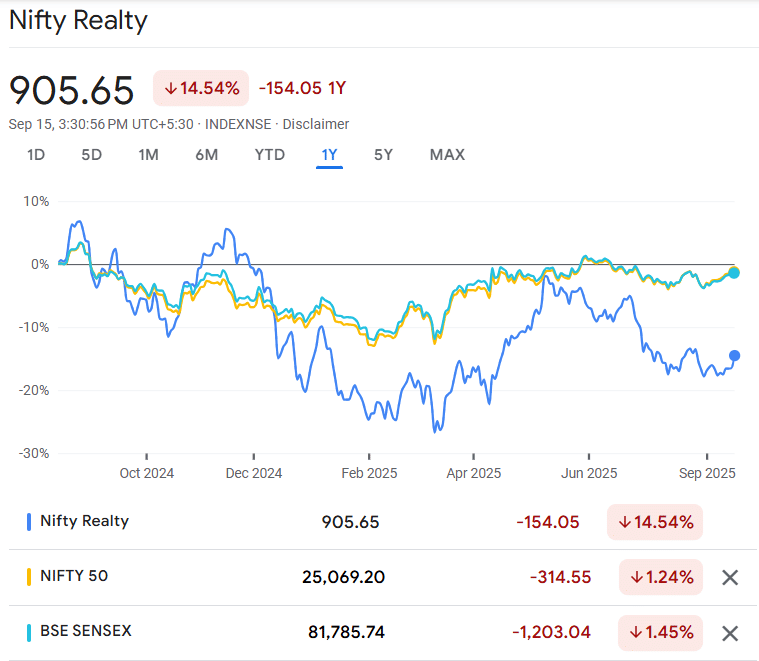Click the -1,203.04 Sensex change
759x661 pixels.
click(551, 632)
